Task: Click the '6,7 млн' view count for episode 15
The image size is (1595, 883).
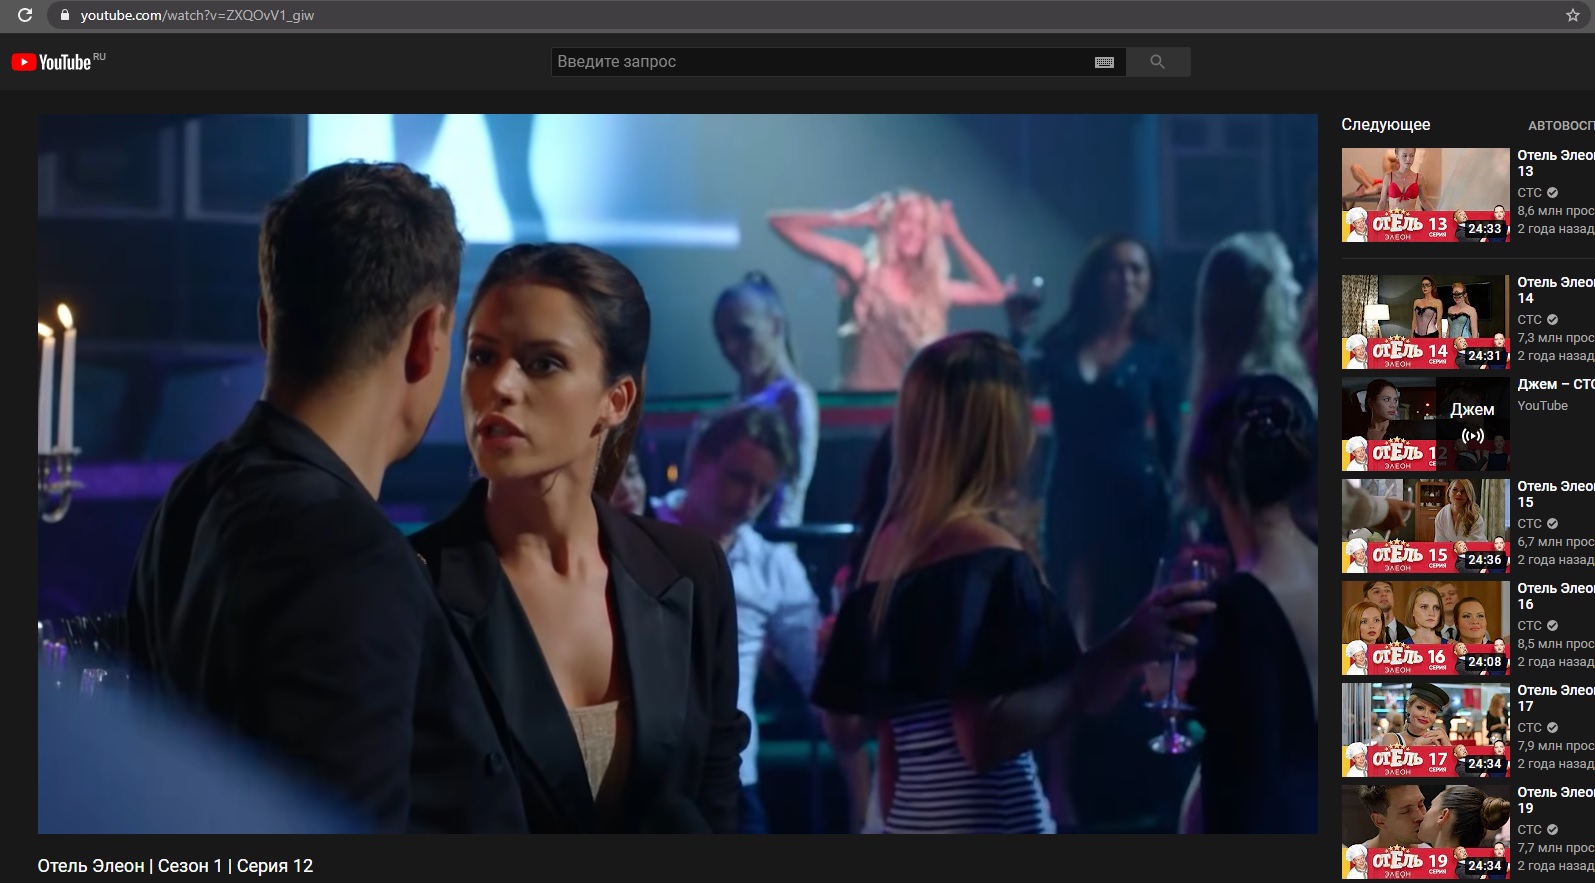Action: (x=1556, y=542)
